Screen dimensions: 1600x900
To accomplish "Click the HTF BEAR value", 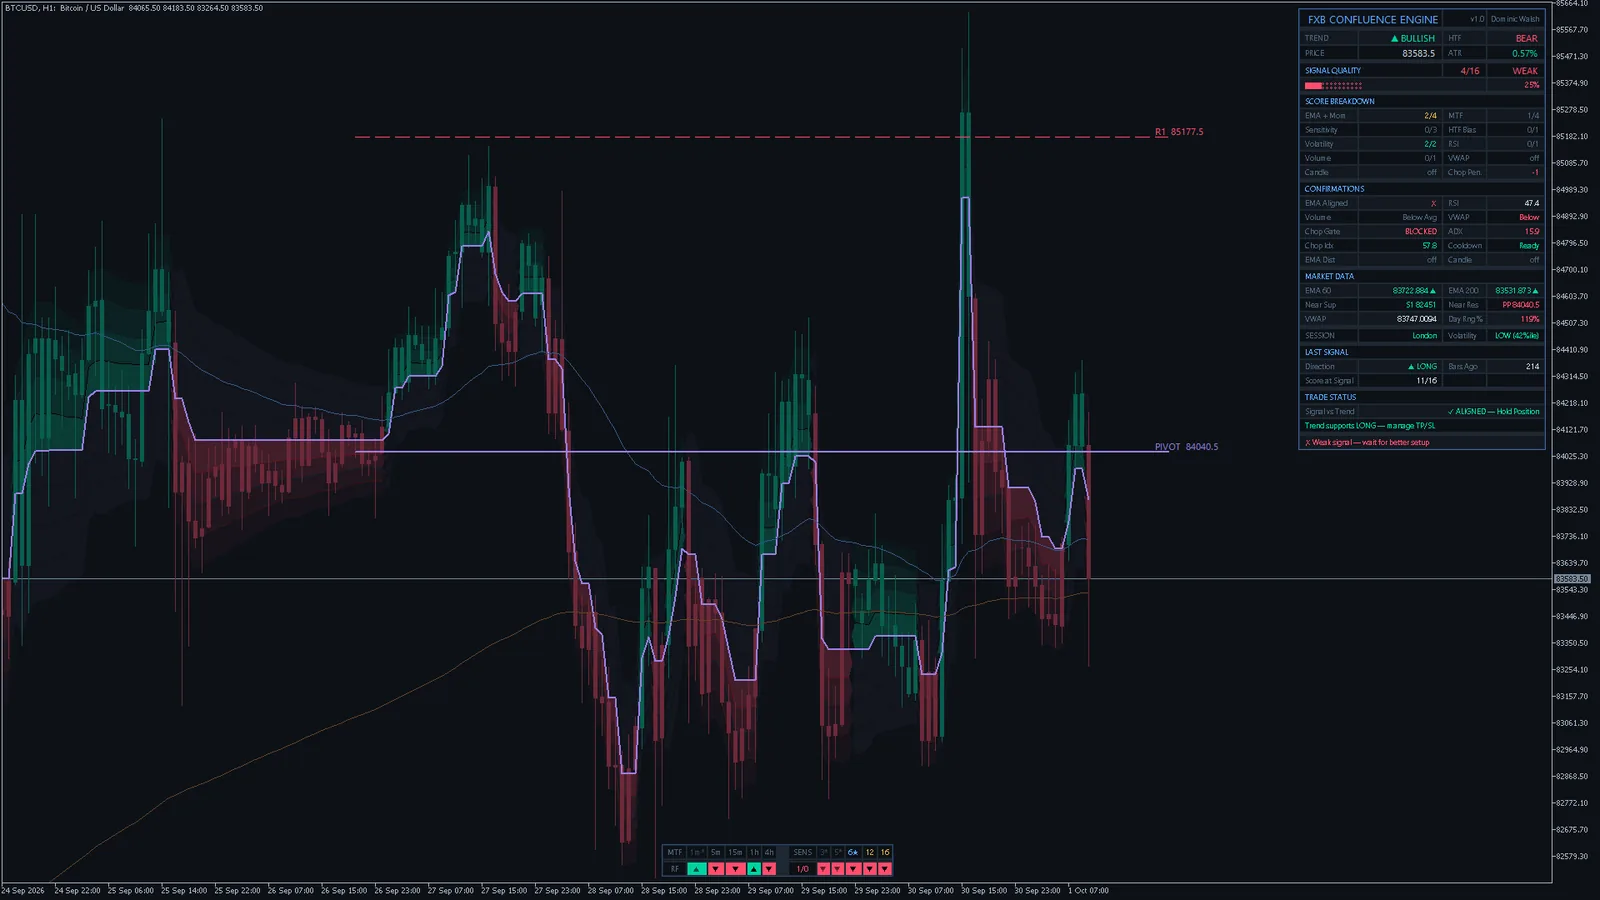I will (1526, 38).
